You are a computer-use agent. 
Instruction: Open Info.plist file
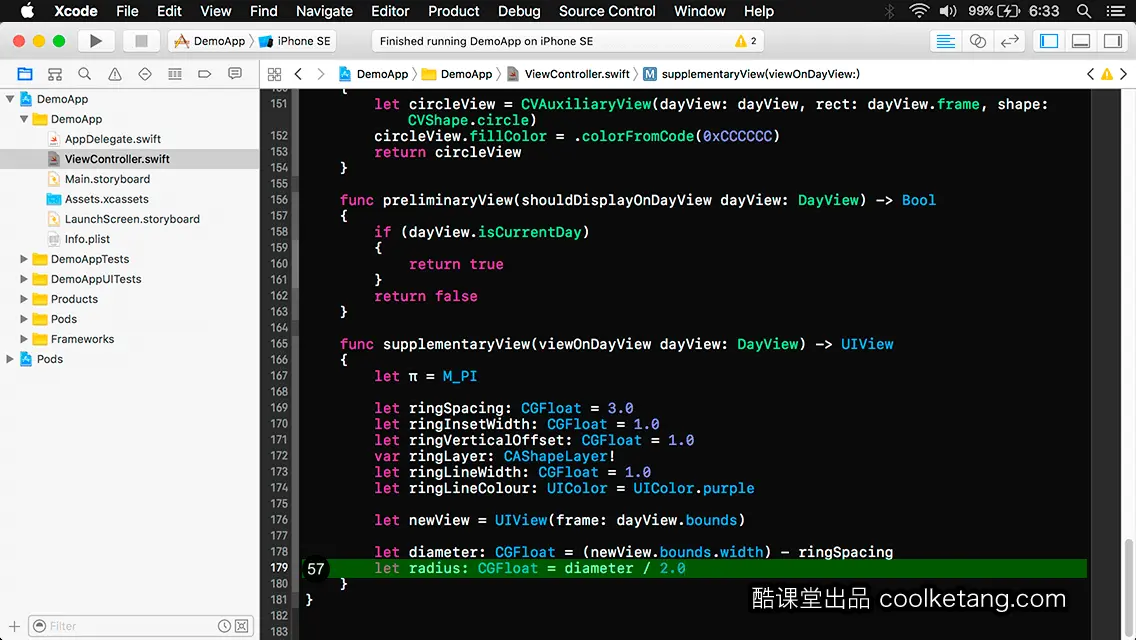click(x=87, y=239)
